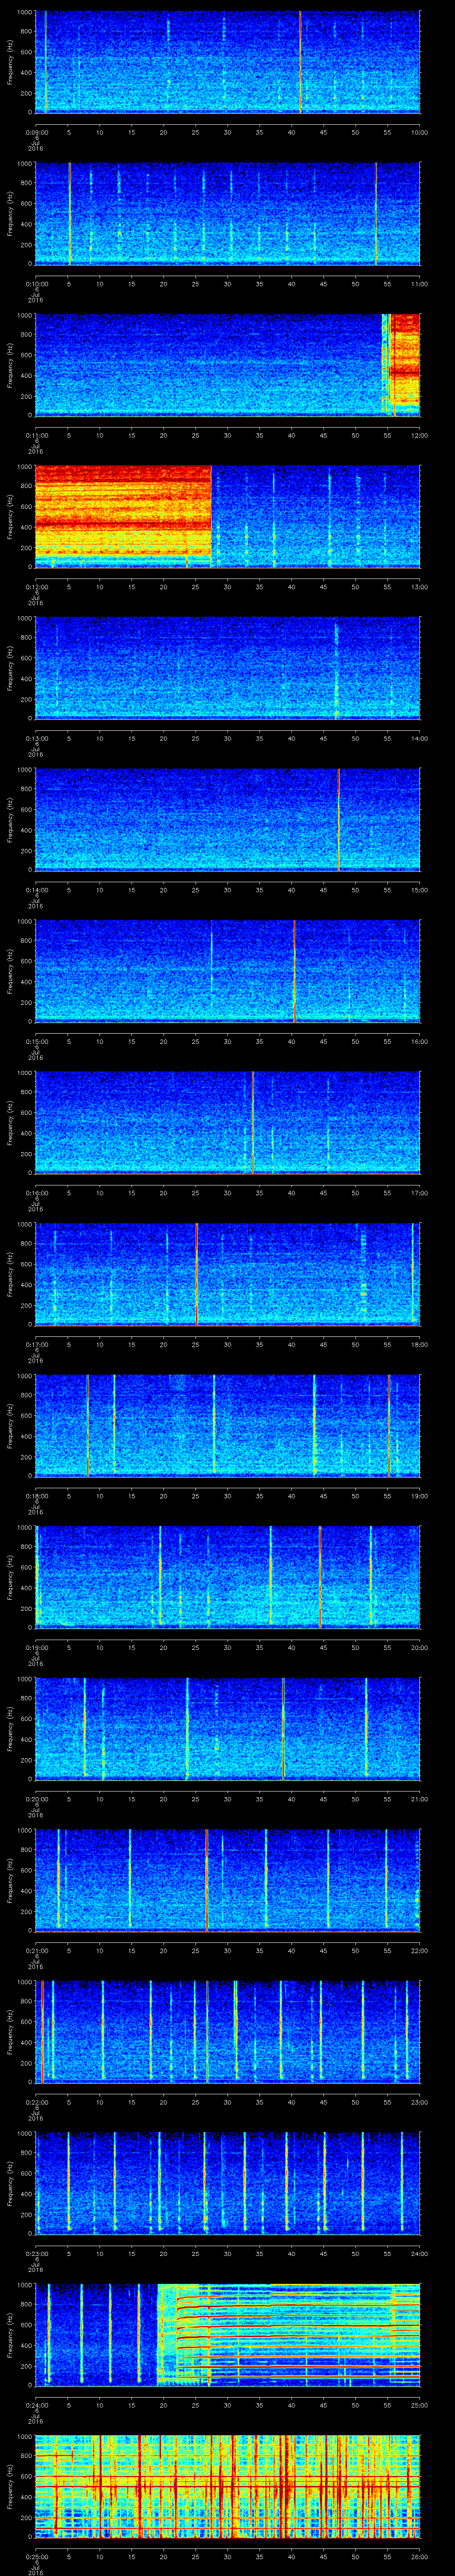This screenshot has width=455, height=2576.
Task: Click the 17:00 end time label
Action: (420, 1193)
